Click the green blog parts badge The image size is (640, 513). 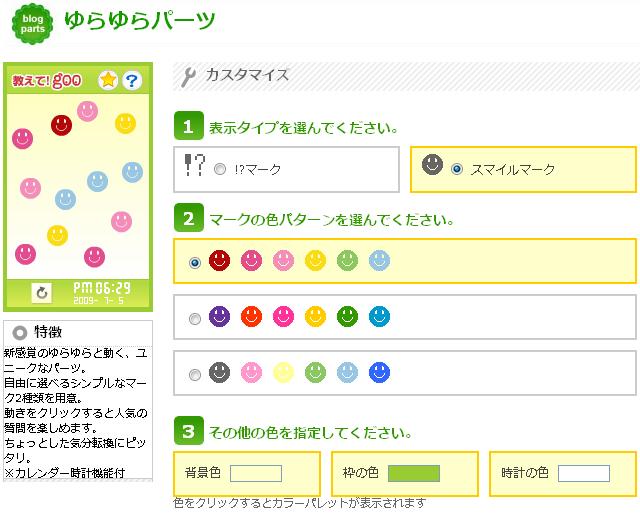[32, 24]
